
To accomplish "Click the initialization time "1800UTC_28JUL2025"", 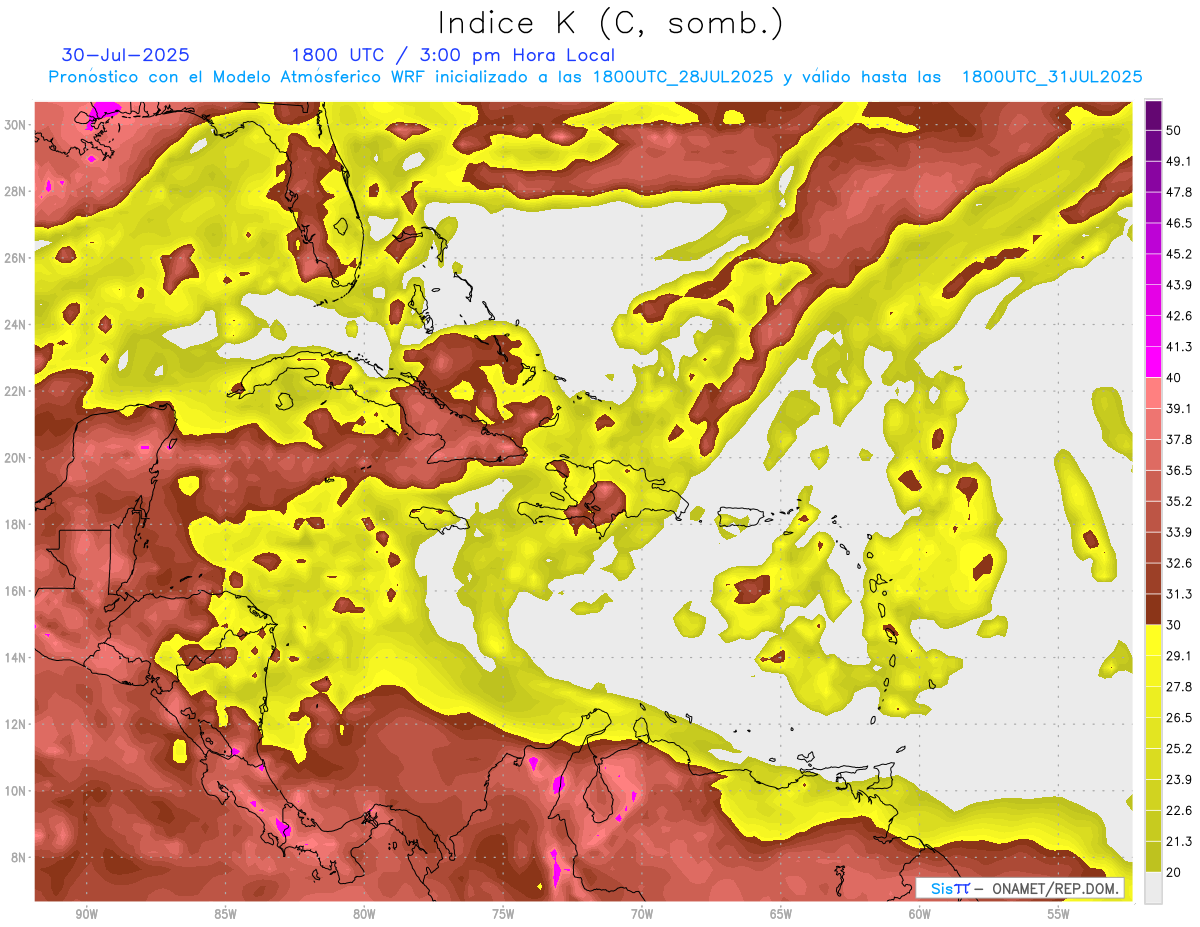I will tap(683, 77).
